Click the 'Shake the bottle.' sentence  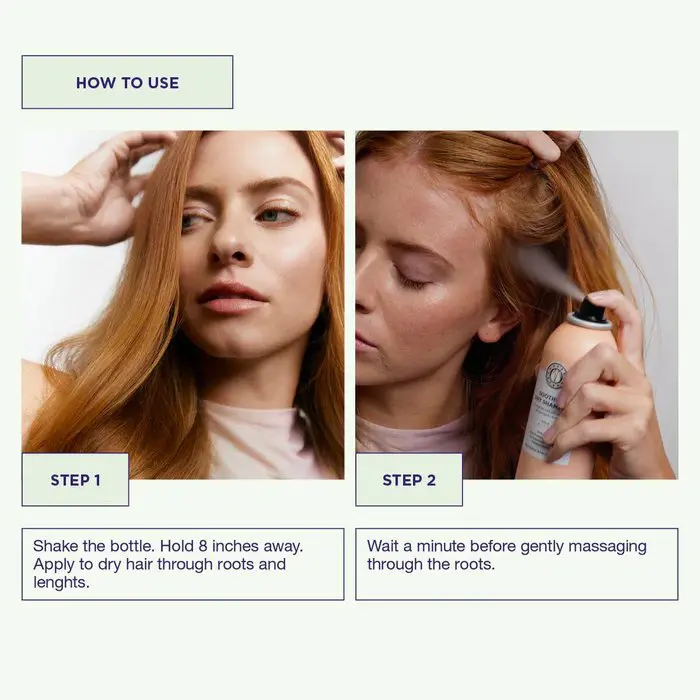click(x=94, y=546)
